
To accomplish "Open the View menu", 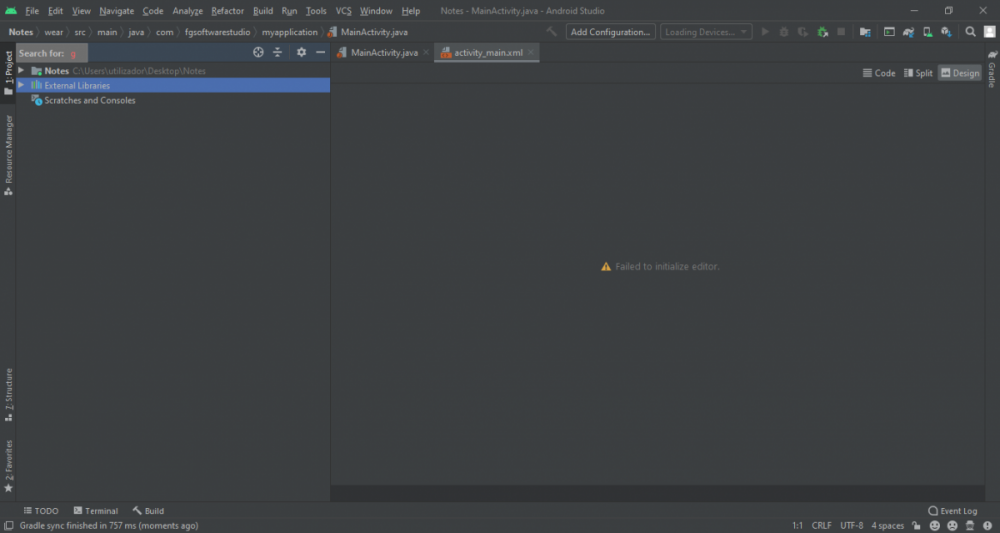I will pyautogui.click(x=81, y=11).
